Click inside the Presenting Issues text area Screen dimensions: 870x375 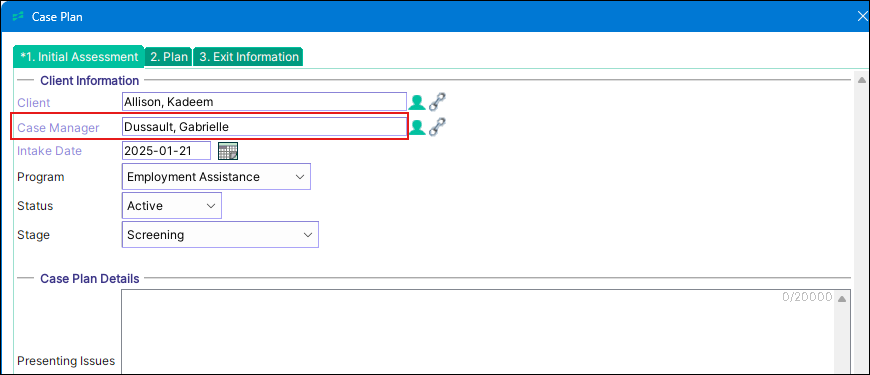pyautogui.click(x=477, y=332)
